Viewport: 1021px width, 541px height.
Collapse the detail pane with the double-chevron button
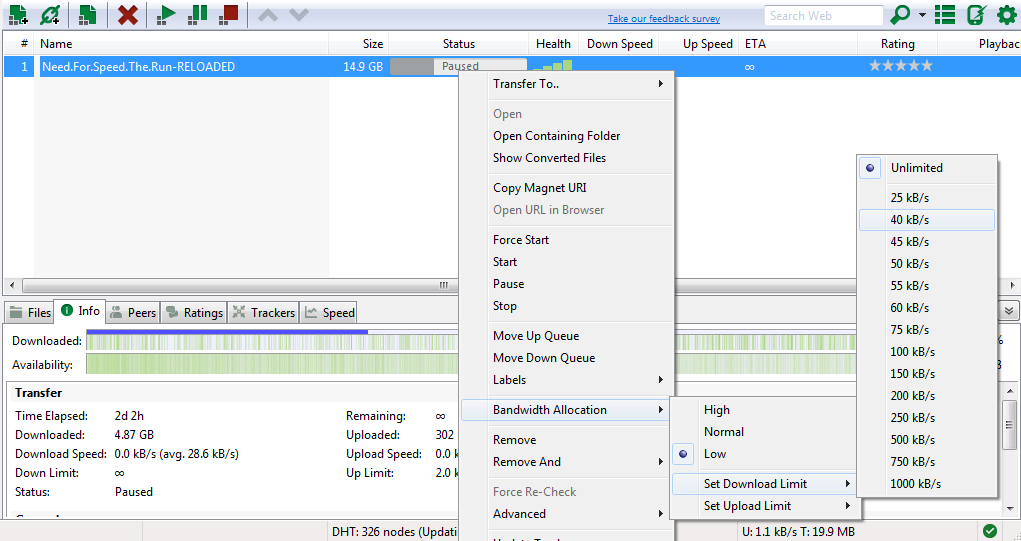click(x=1009, y=311)
